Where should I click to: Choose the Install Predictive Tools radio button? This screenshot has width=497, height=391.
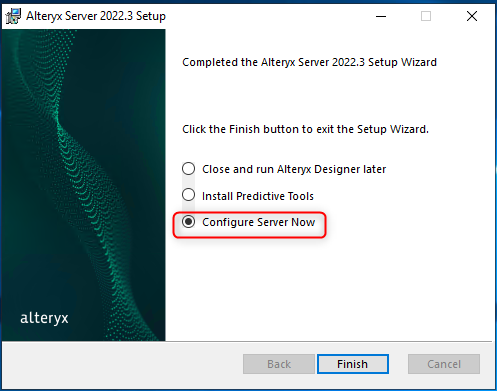[189, 195]
